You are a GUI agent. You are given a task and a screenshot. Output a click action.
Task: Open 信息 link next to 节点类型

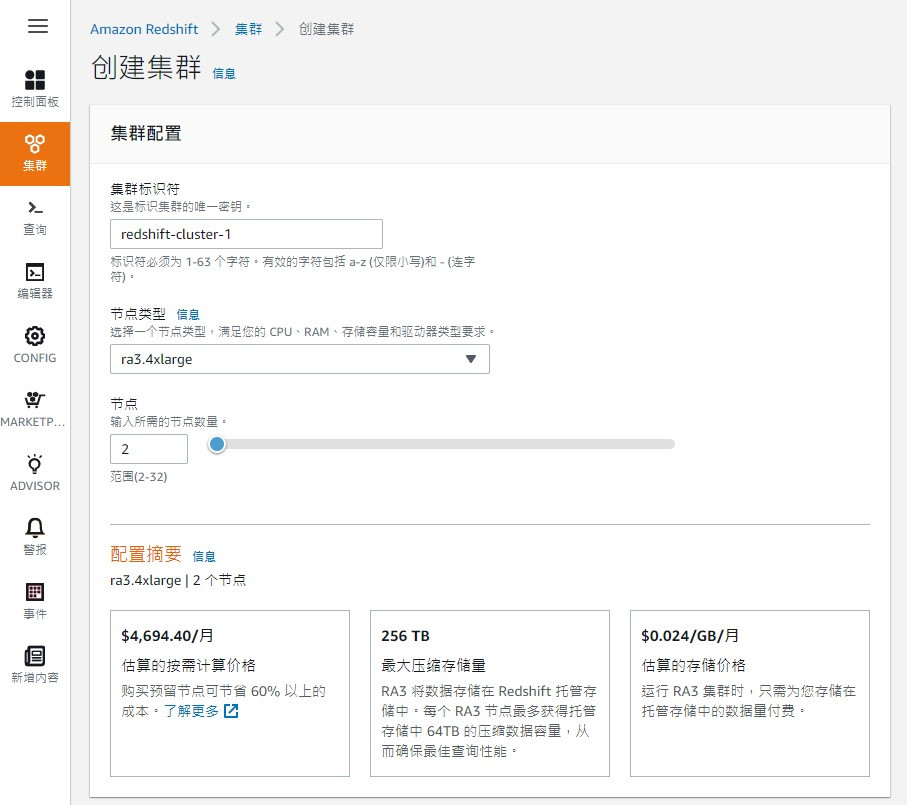click(x=187, y=315)
